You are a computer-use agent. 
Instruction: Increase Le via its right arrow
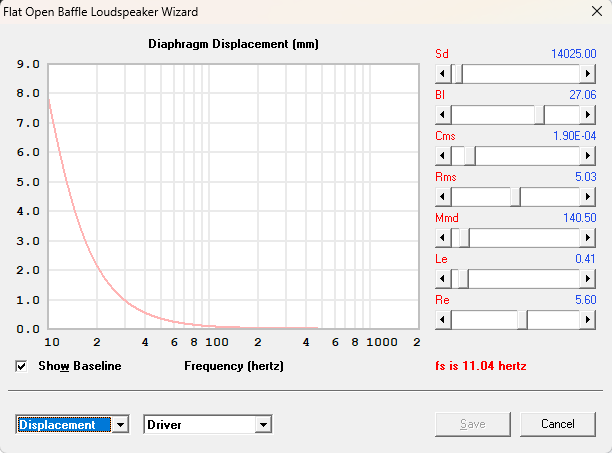(x=587, y=279)
